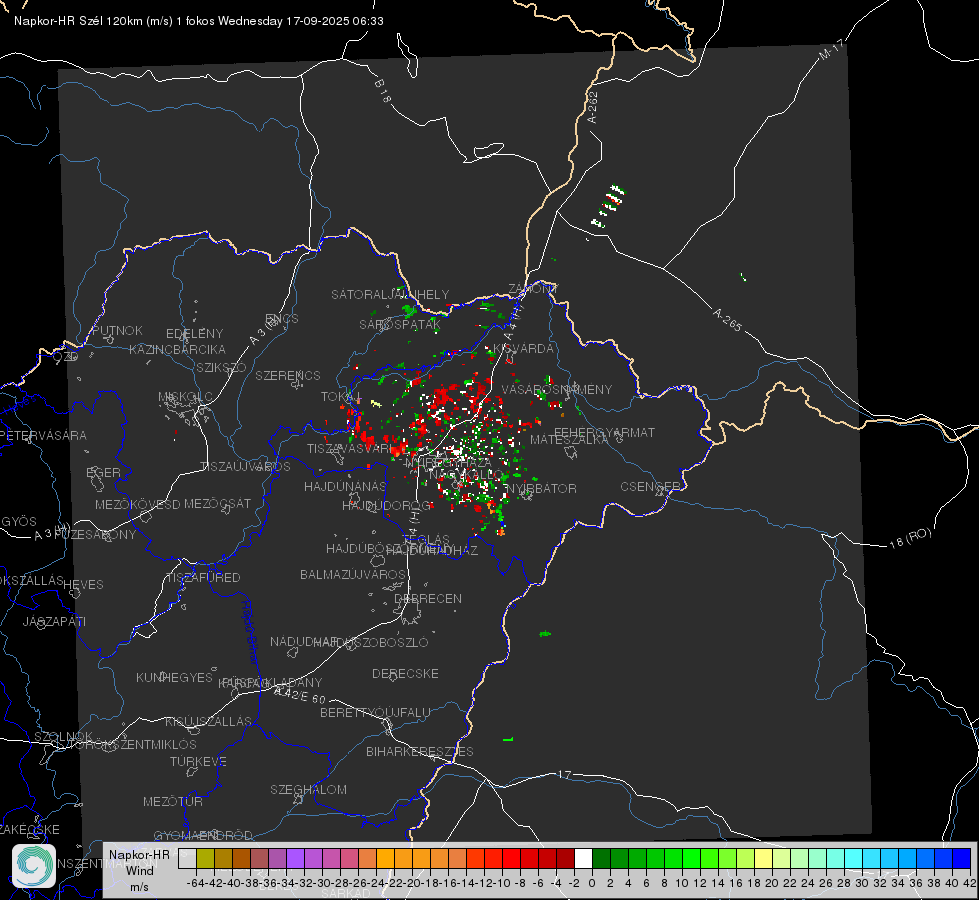Pick the dark green swatch between 0 and 2
The width and height of the screenshot is (979, 900).
pos(601,858)
